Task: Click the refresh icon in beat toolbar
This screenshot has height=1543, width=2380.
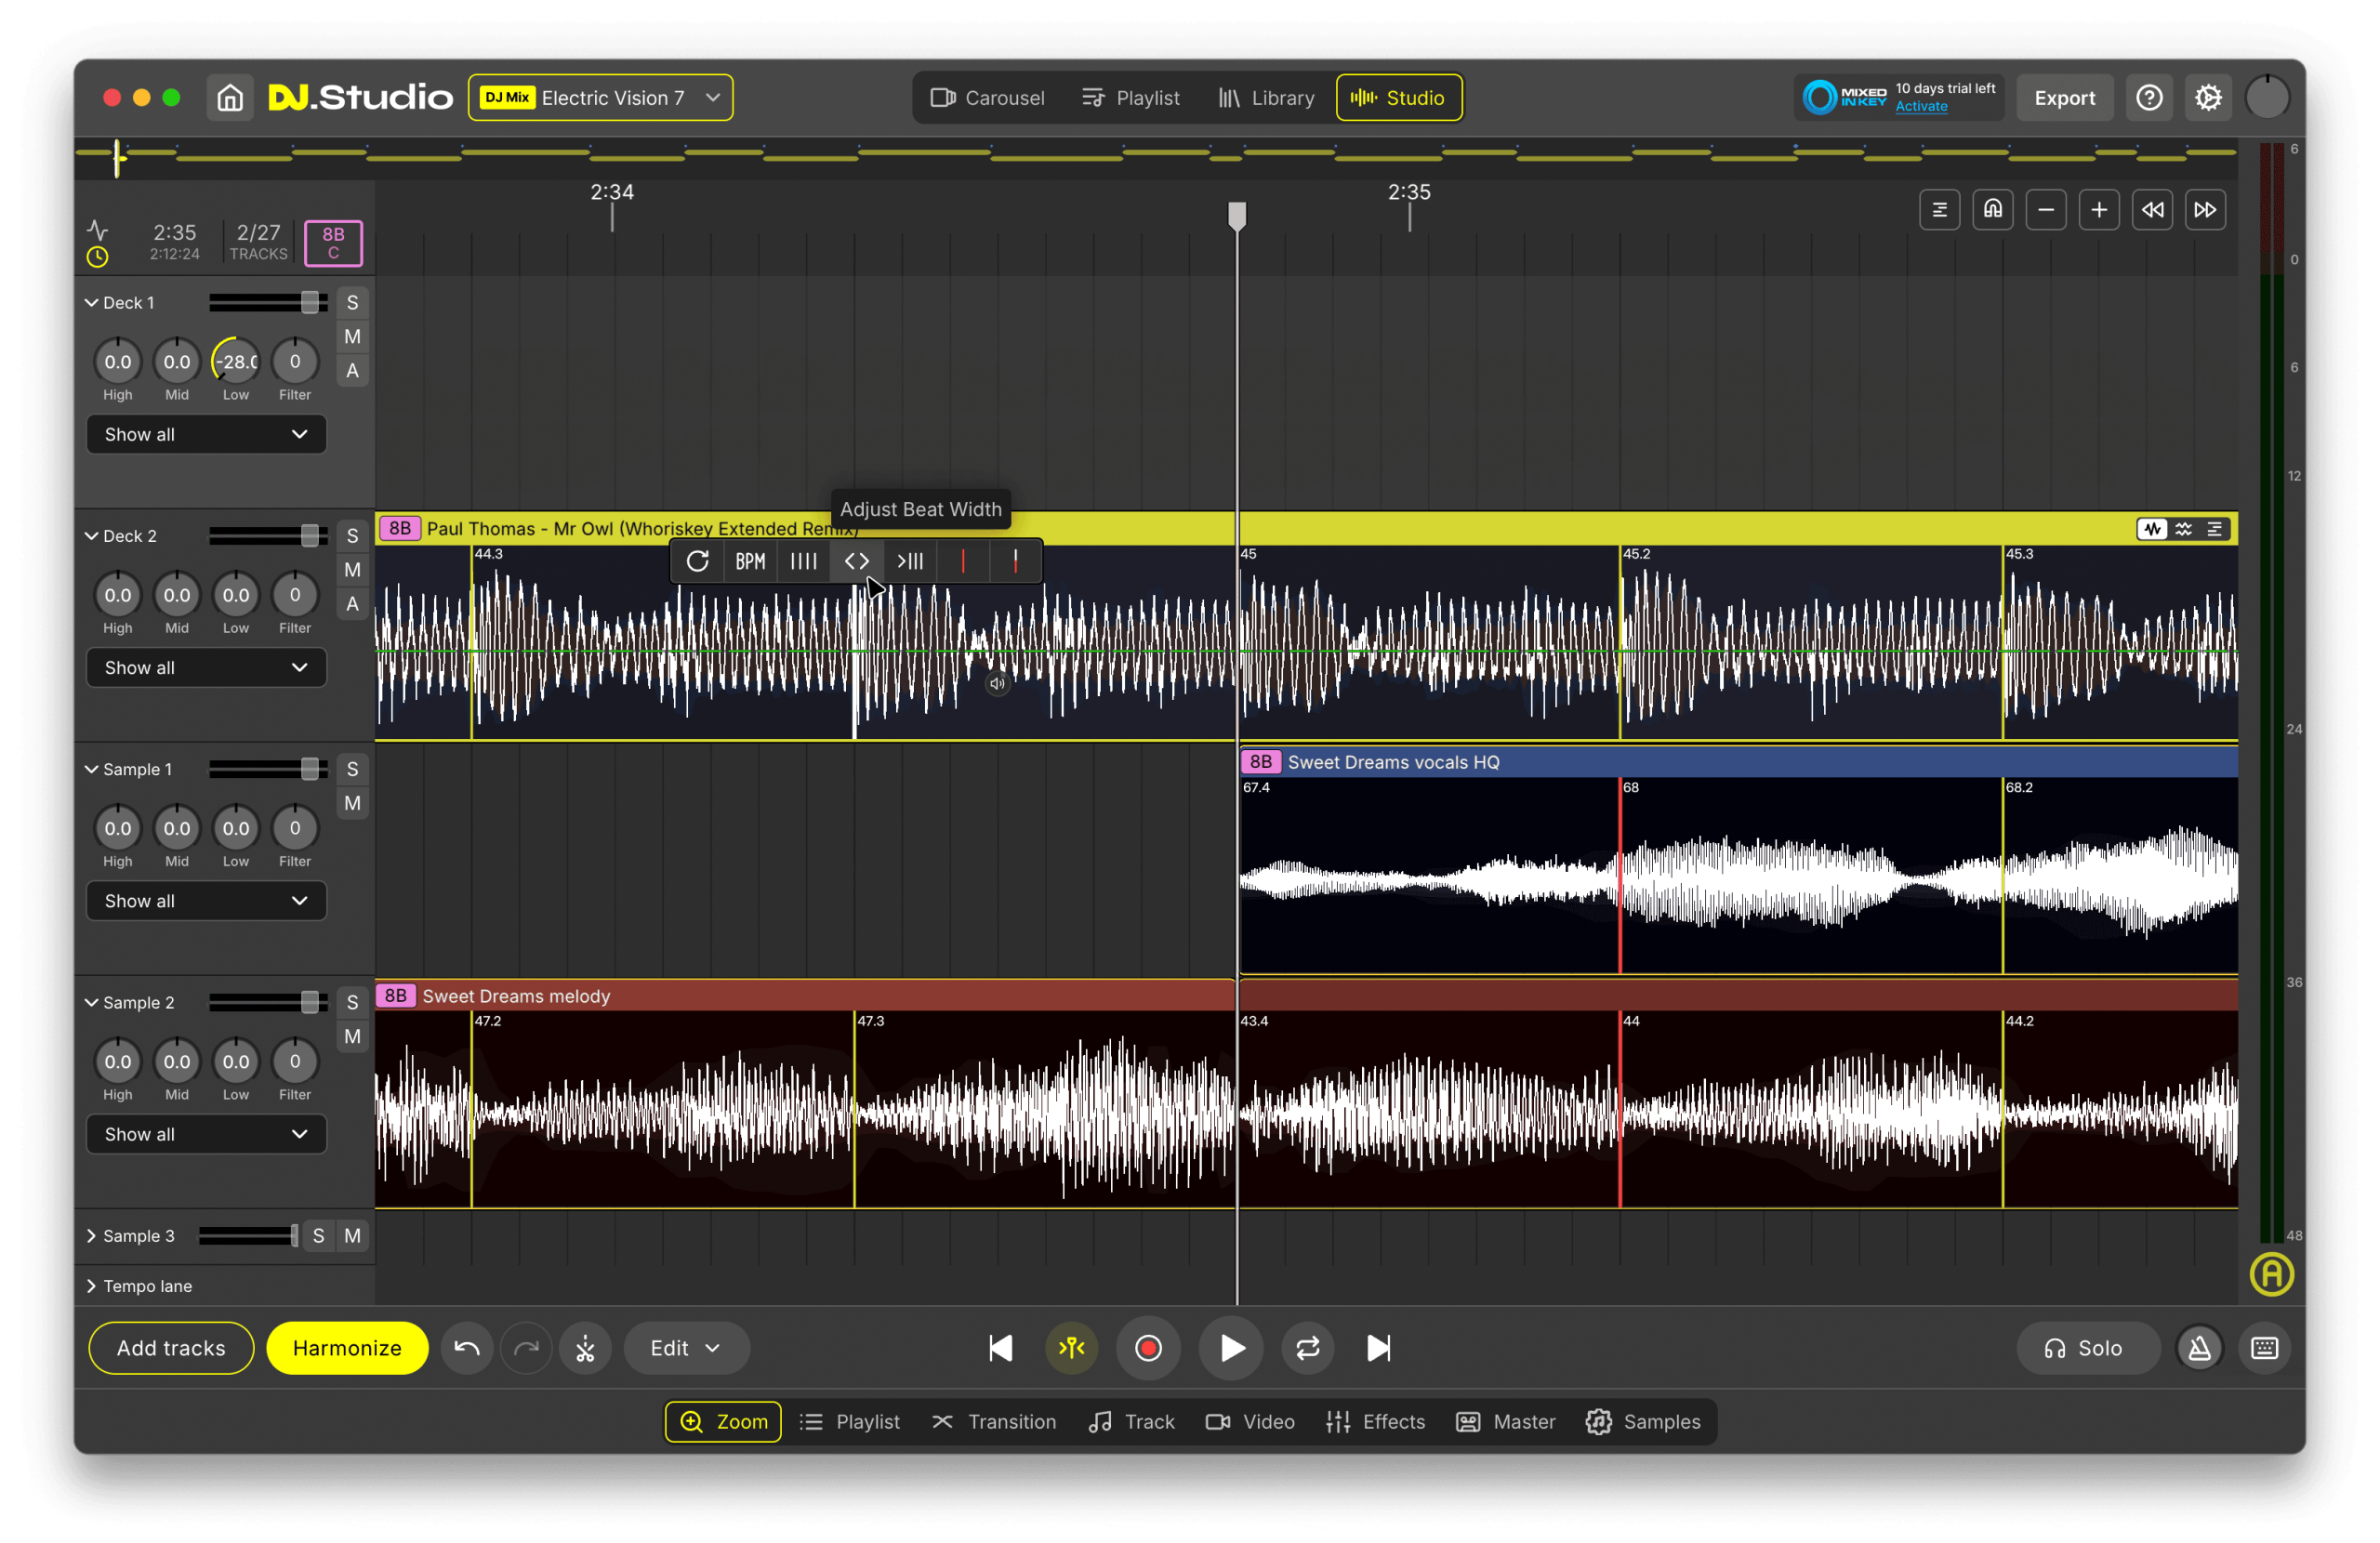Action: (697, 561)
